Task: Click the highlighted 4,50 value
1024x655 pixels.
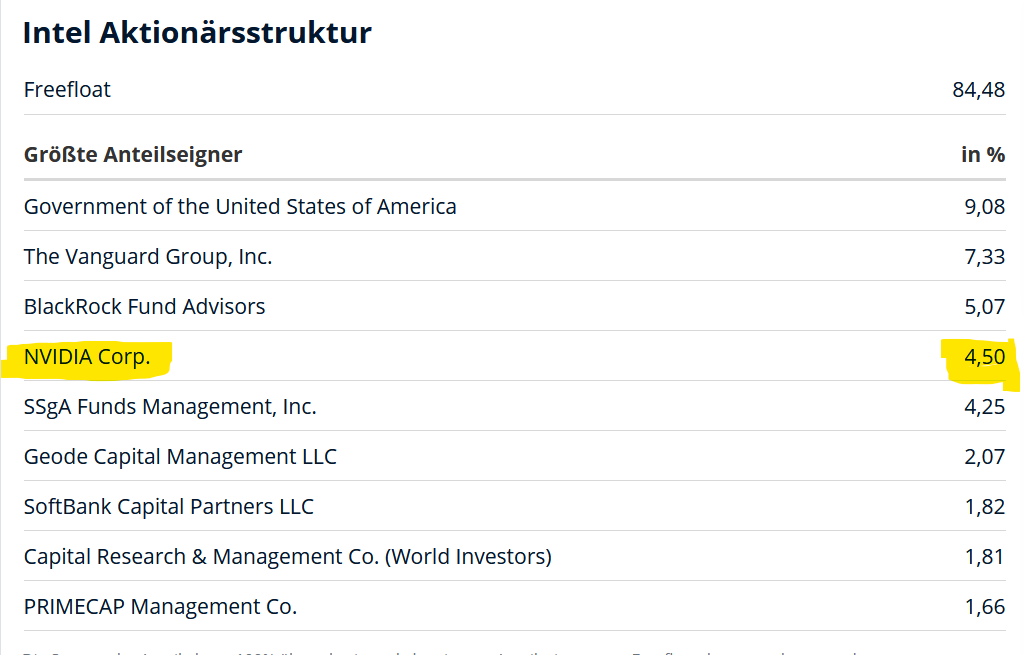Action: pyautogui.click(x=984, y=357)
